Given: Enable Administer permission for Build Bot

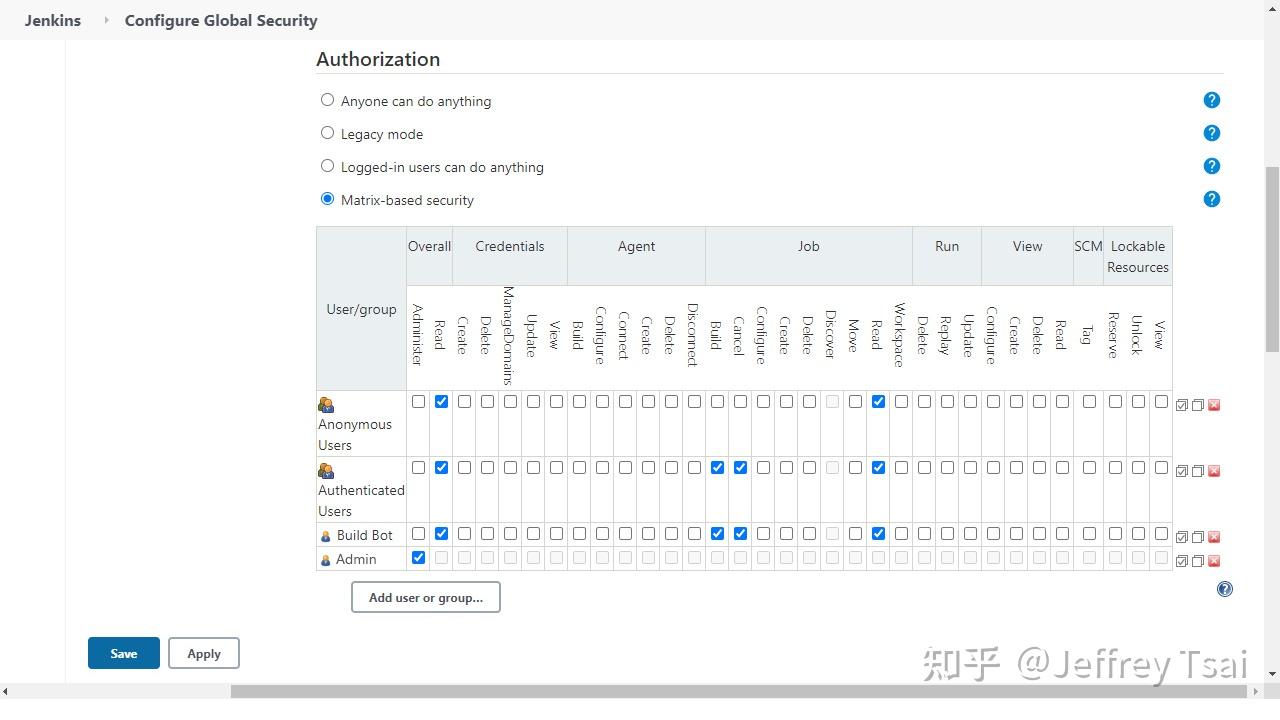Looking at the screenshot, I should click(x=418, y=533).
